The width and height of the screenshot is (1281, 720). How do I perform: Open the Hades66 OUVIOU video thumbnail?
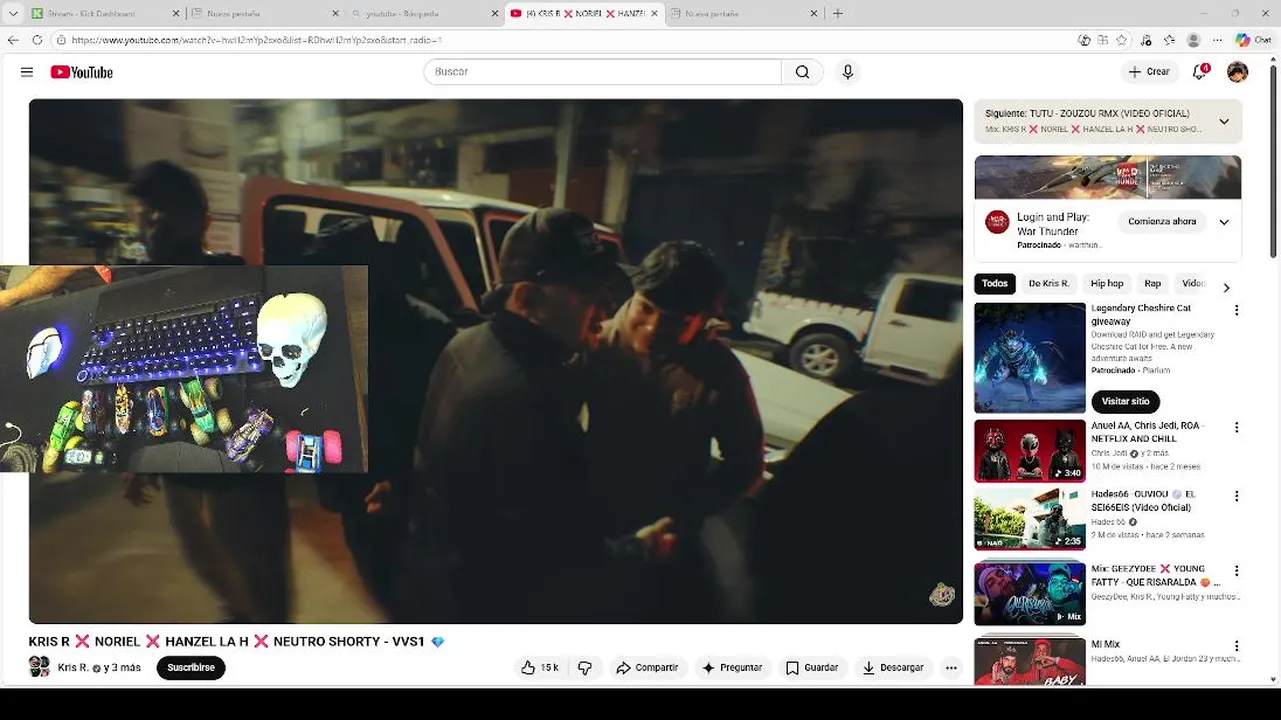[x=1030, y=519]
